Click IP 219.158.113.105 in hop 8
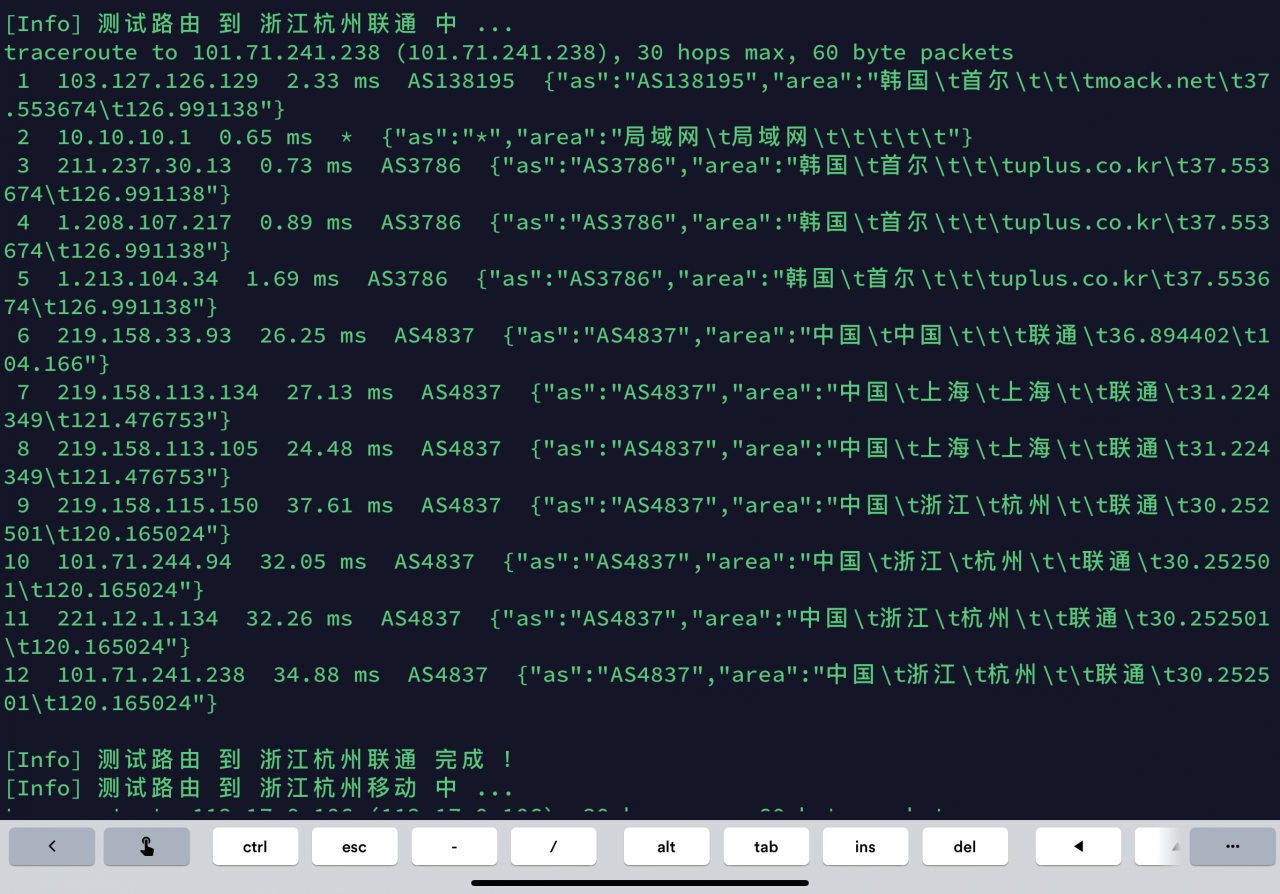Screen dimensions: 1280x894 157,449
